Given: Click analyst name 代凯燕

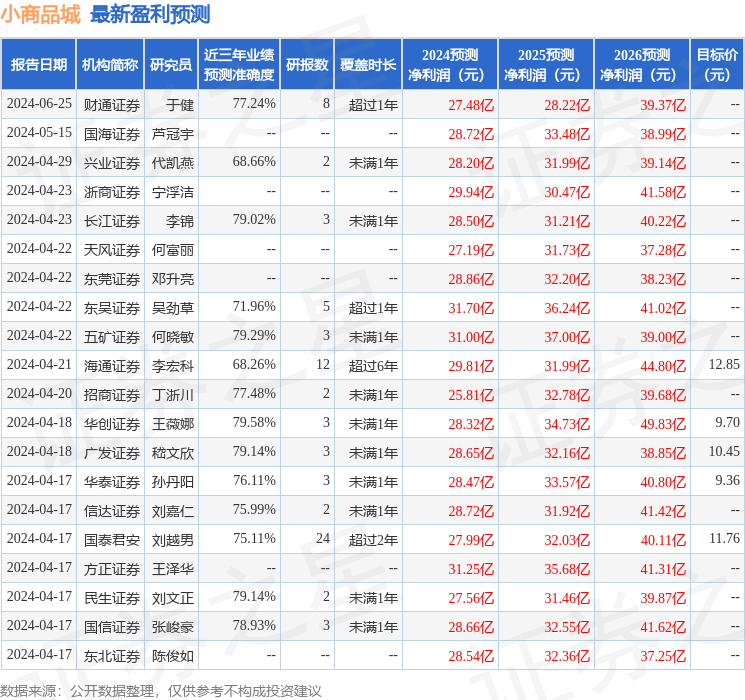Looking at the screenshot, I should point(172,163).
